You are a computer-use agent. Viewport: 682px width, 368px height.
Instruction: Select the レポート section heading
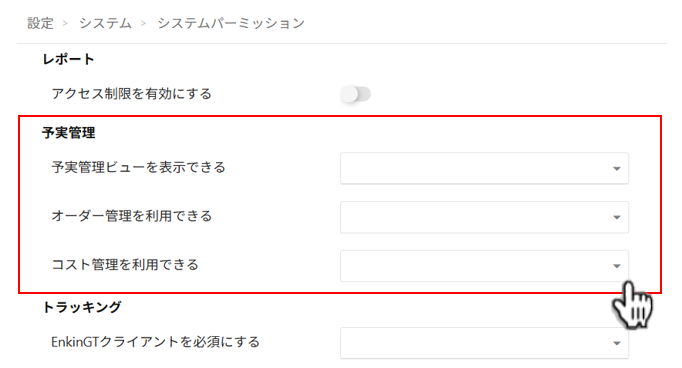68,59
